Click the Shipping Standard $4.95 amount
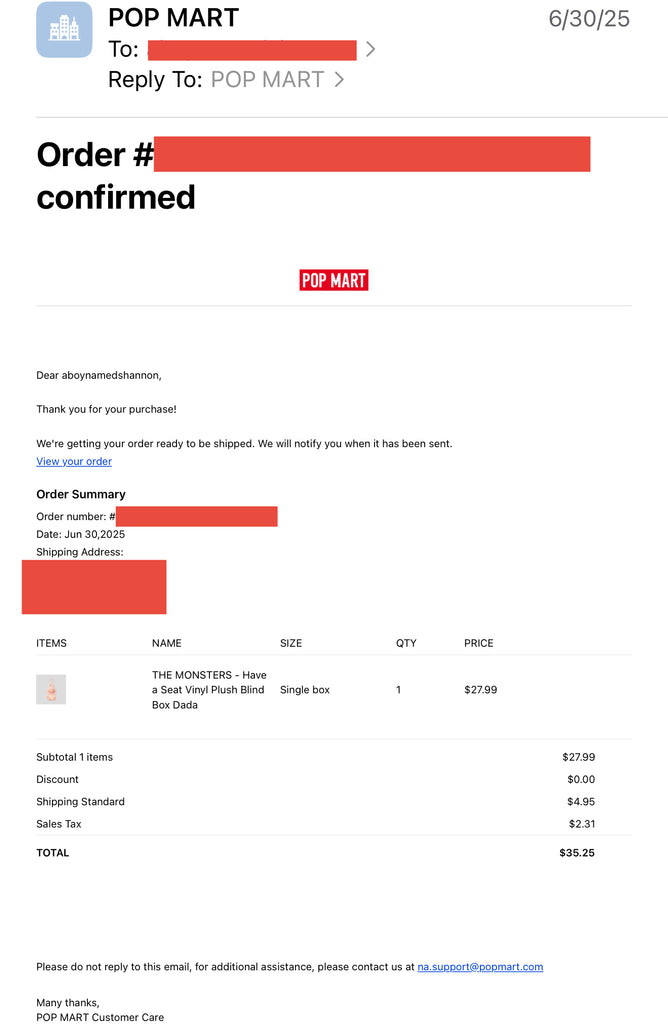The width and height of the screenshot is (668, 1024). 581,801
